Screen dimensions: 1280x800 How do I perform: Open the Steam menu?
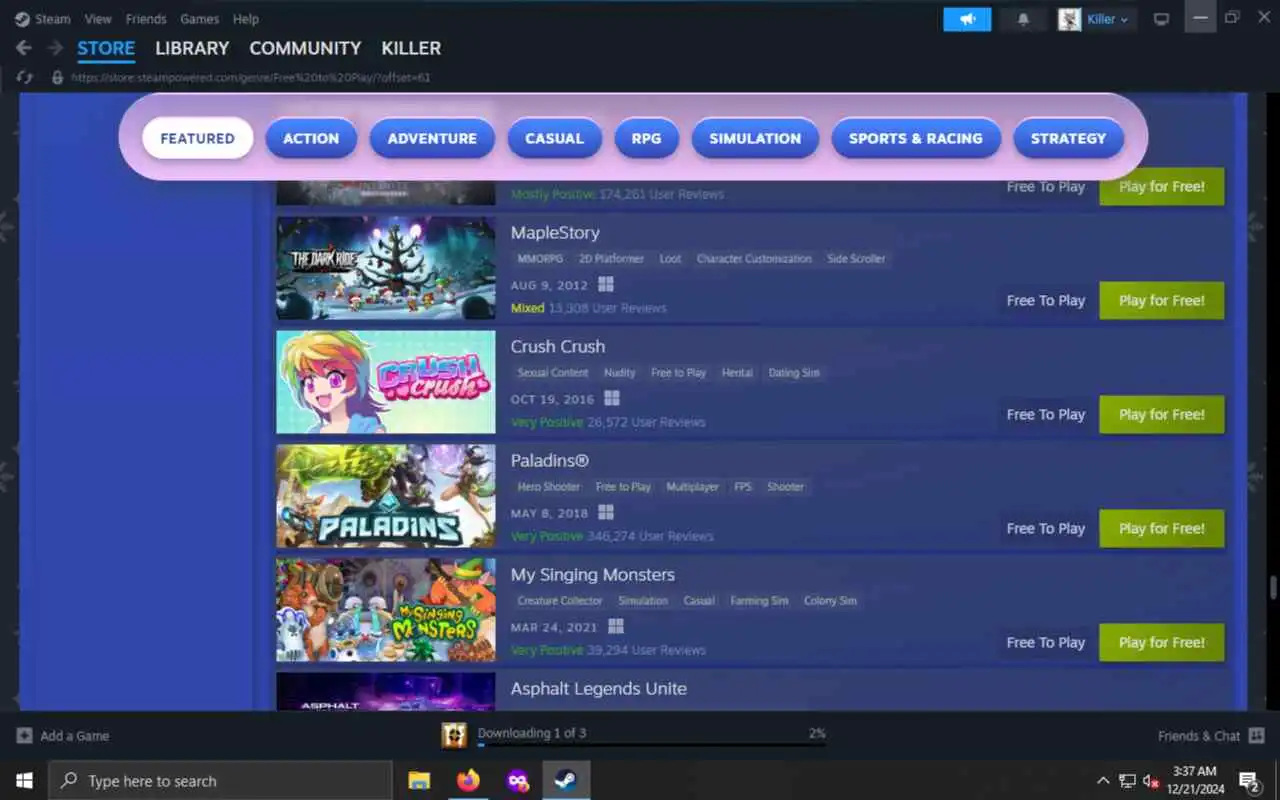(53, 19)
